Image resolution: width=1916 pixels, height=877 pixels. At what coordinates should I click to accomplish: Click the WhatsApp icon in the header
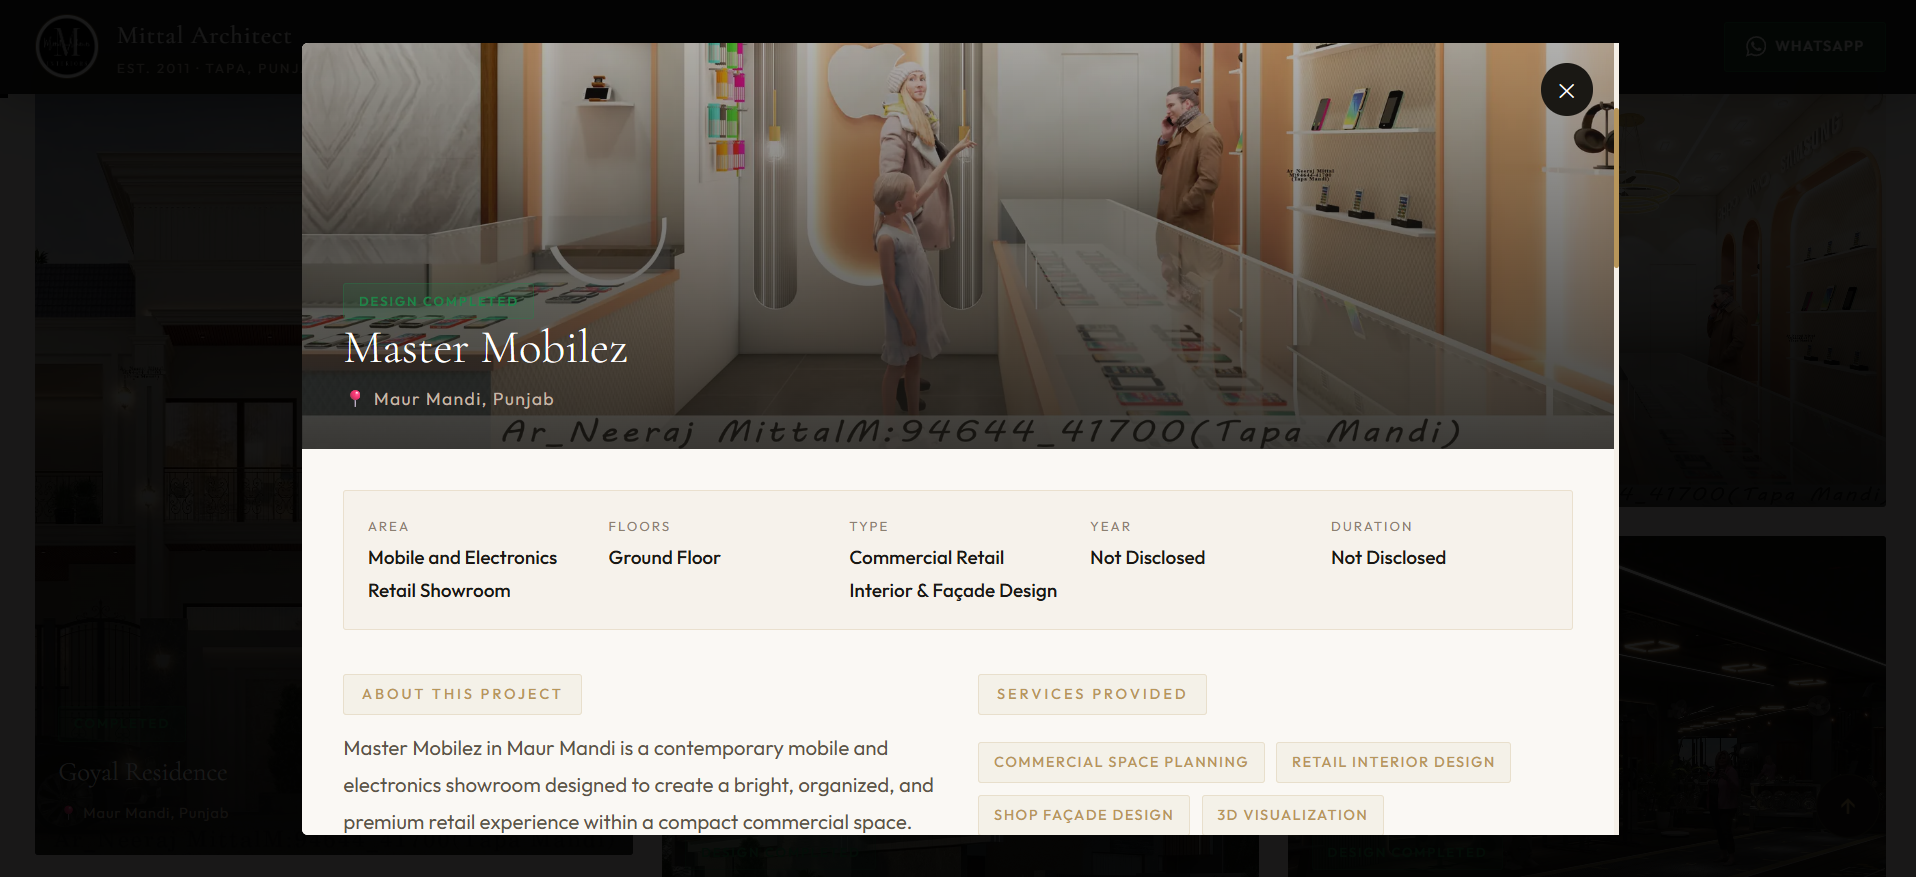1756,46
